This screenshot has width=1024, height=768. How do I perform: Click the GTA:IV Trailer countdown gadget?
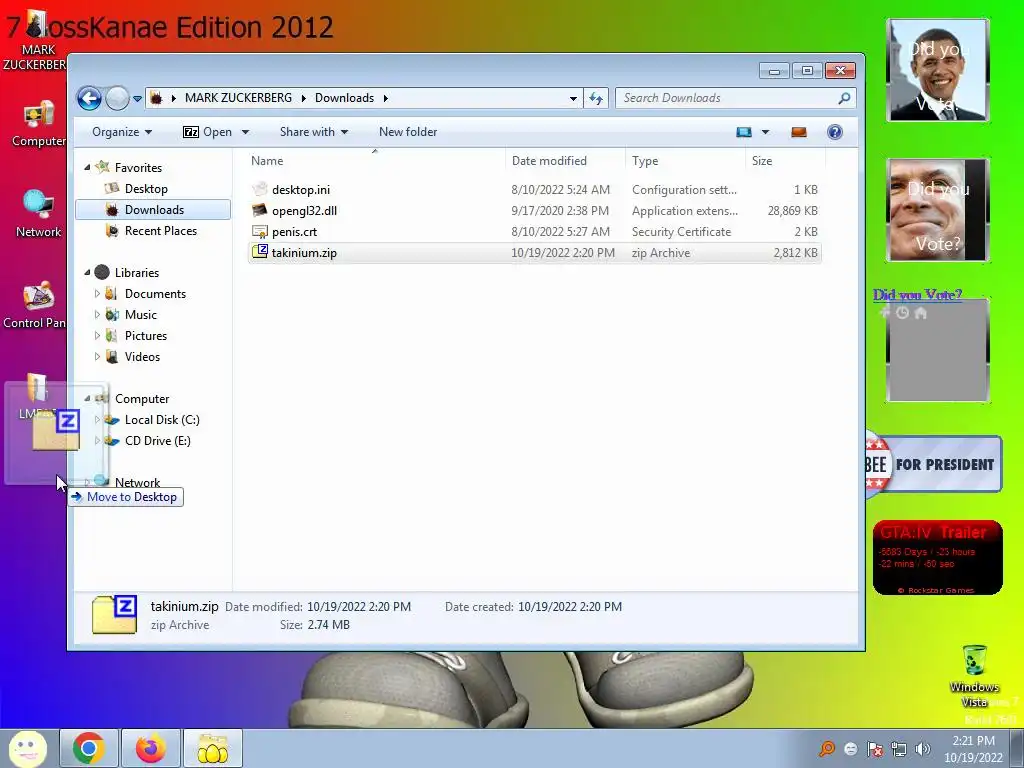(x=937, y=558)
